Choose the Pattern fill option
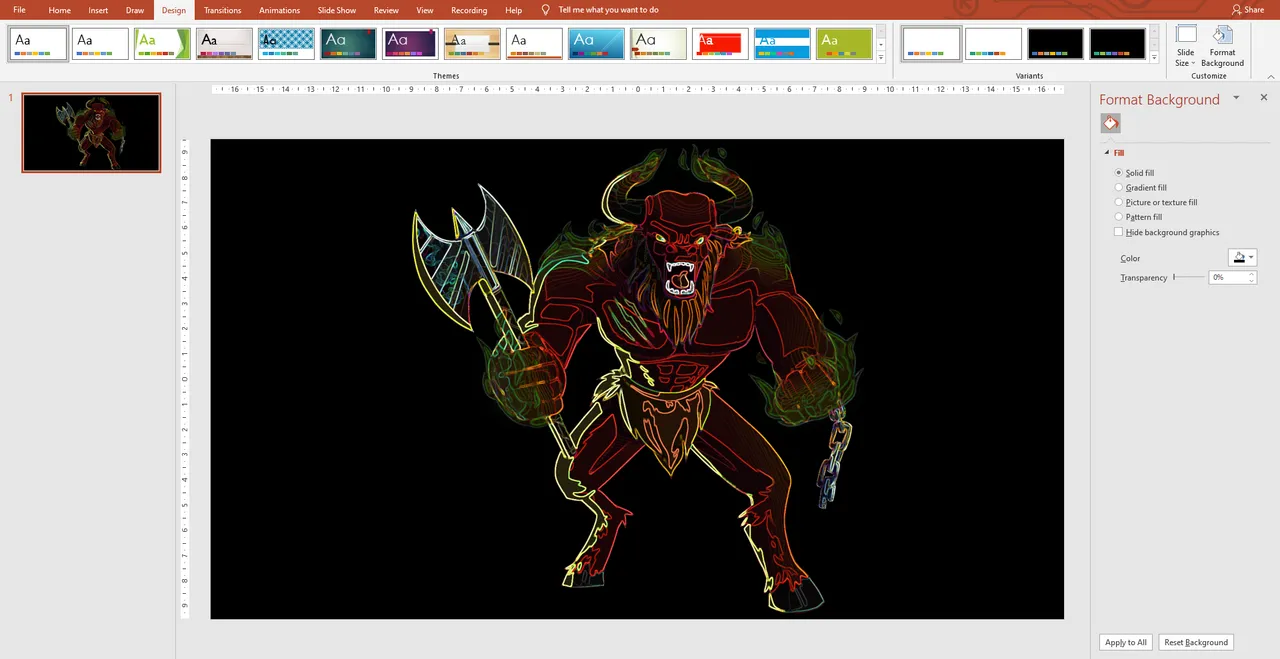 (1138, 217)
